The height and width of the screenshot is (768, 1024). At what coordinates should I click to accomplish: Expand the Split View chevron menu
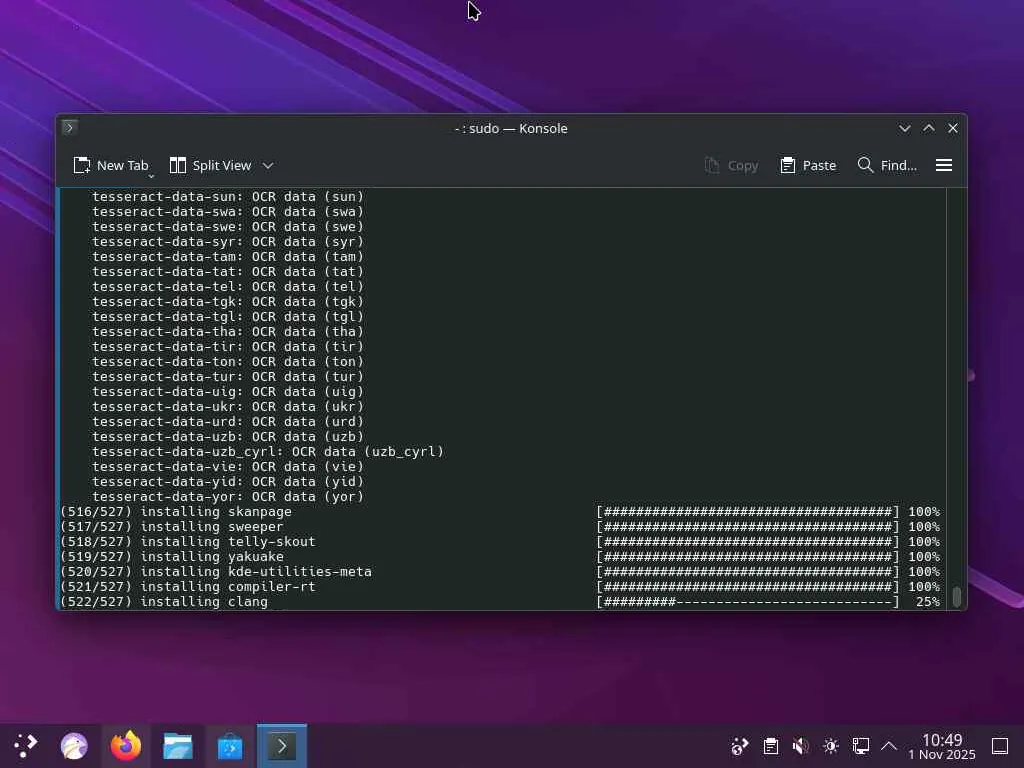coord(268,166)
